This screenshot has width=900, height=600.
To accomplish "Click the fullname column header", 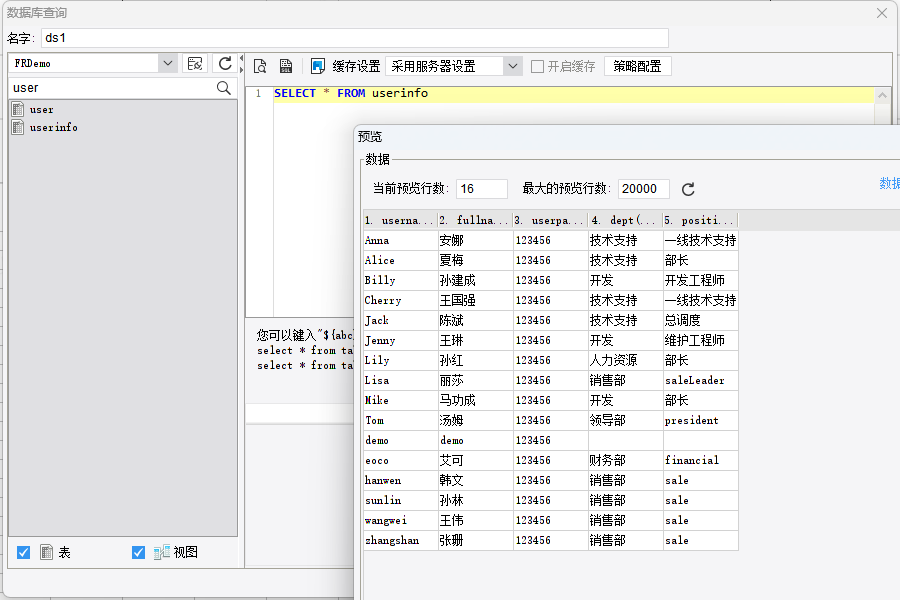I will [475, 220].
